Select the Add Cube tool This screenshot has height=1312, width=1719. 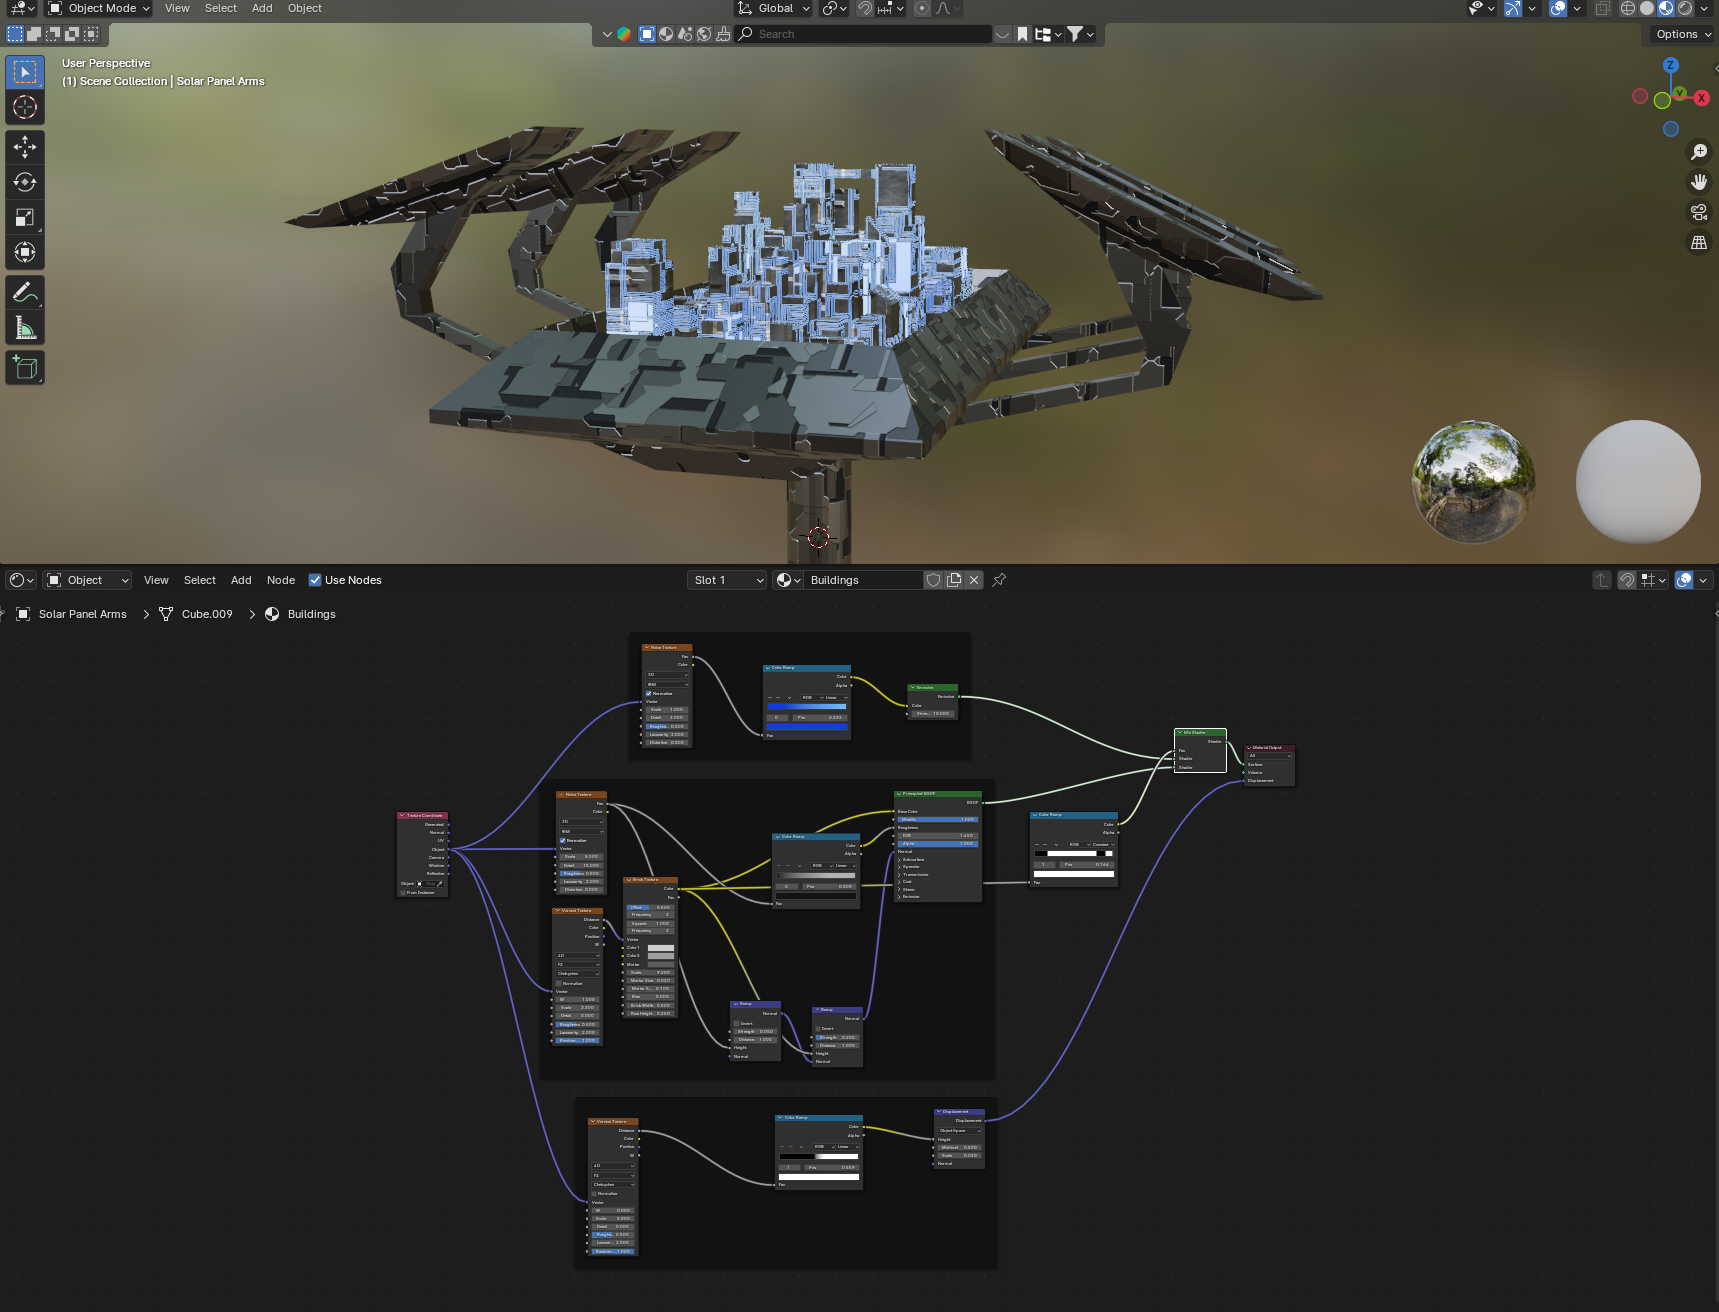(x=25, y=368)
